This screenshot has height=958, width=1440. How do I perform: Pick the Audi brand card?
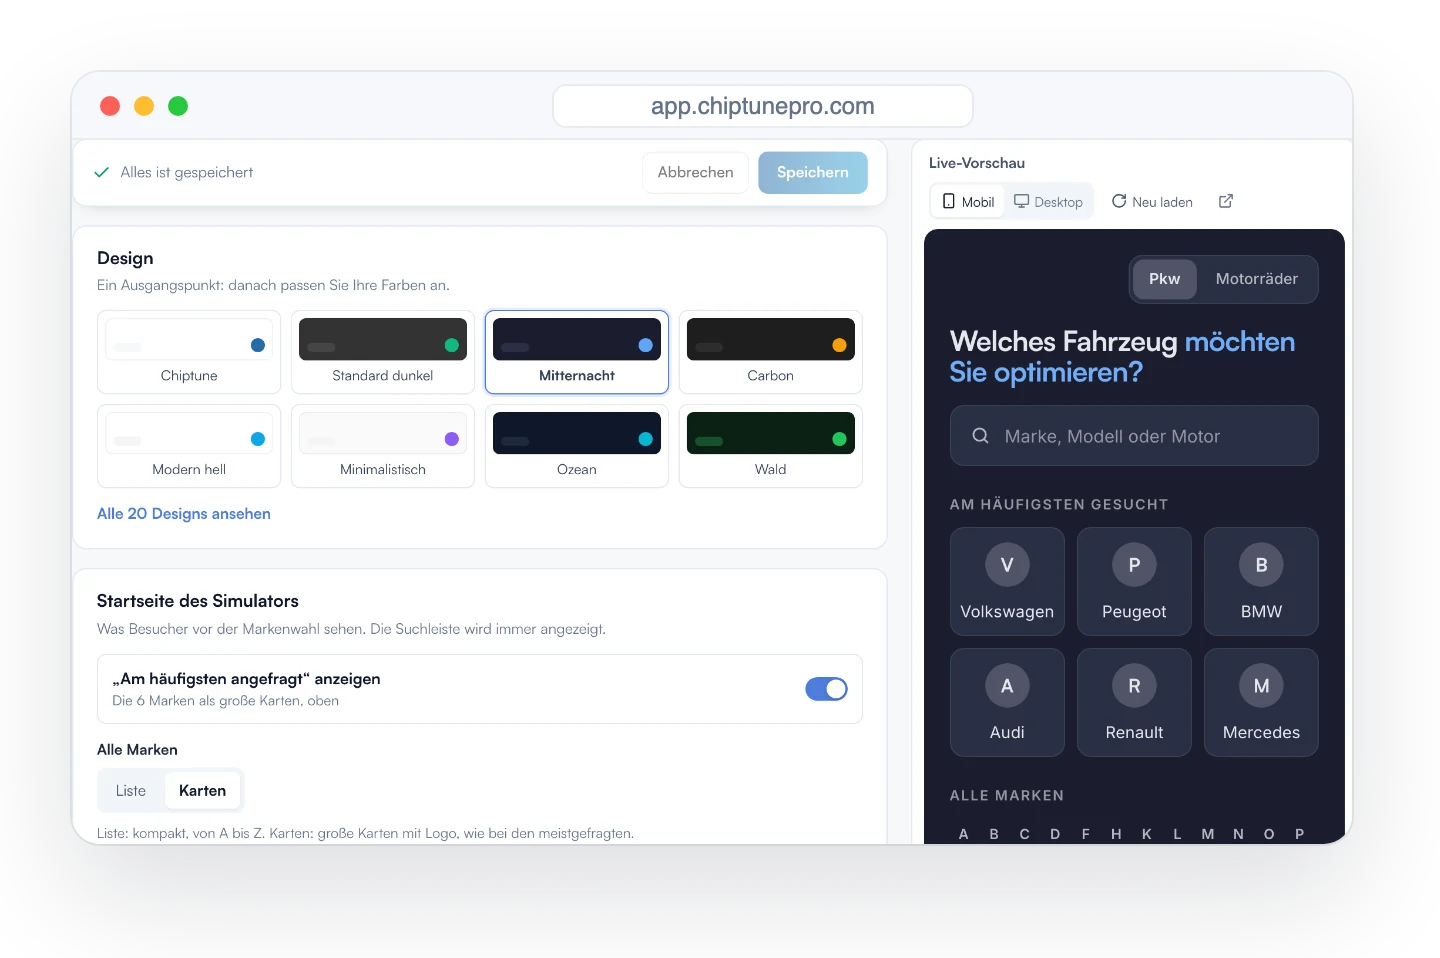(x=1007, y=703)
